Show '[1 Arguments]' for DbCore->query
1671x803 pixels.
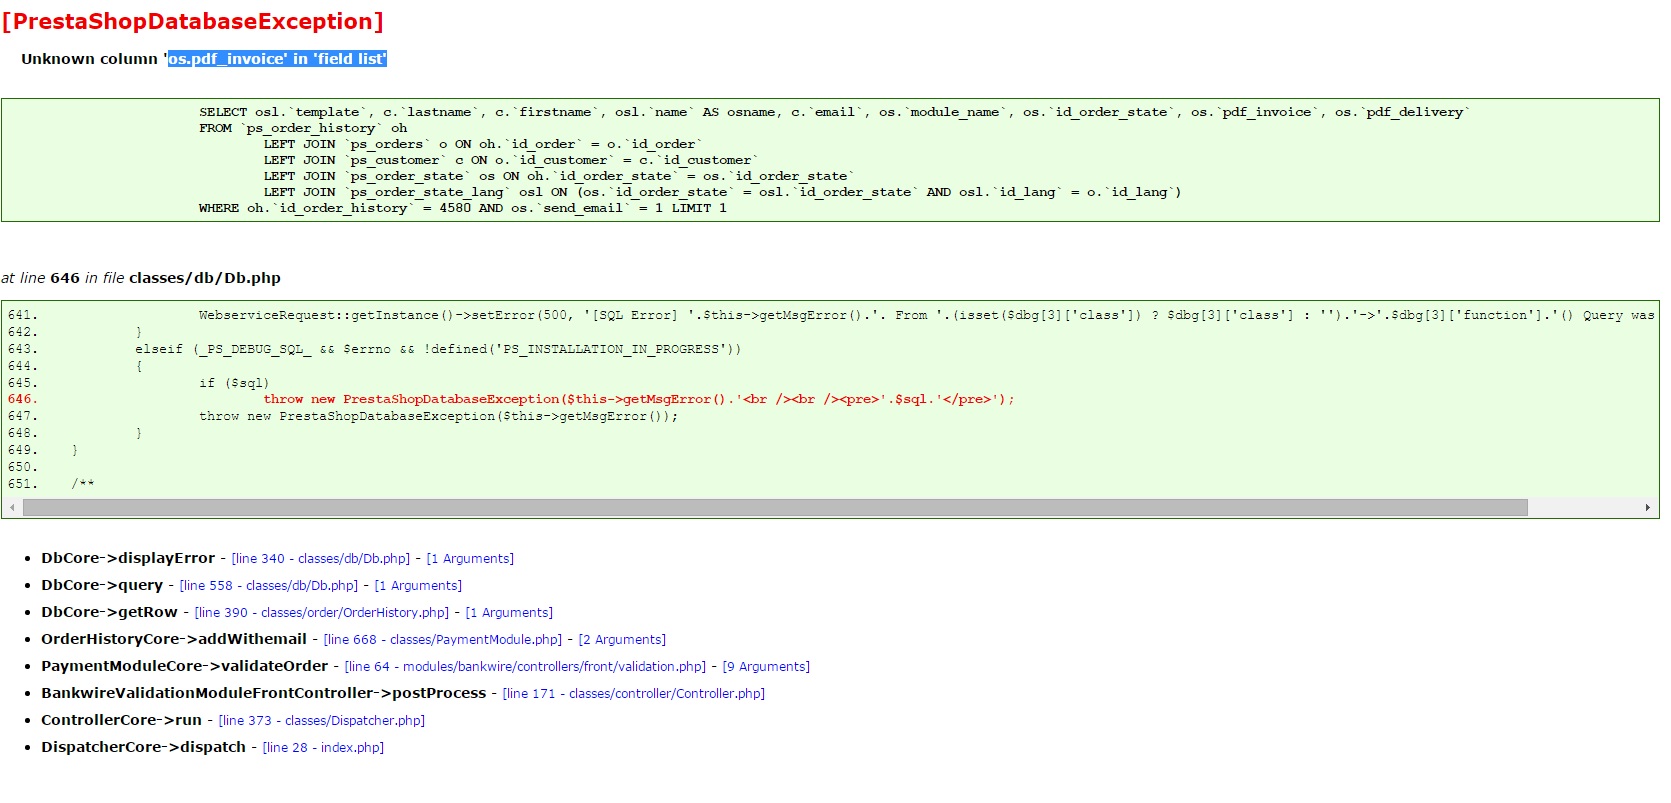pyautogui.click(x=418, y=586)
